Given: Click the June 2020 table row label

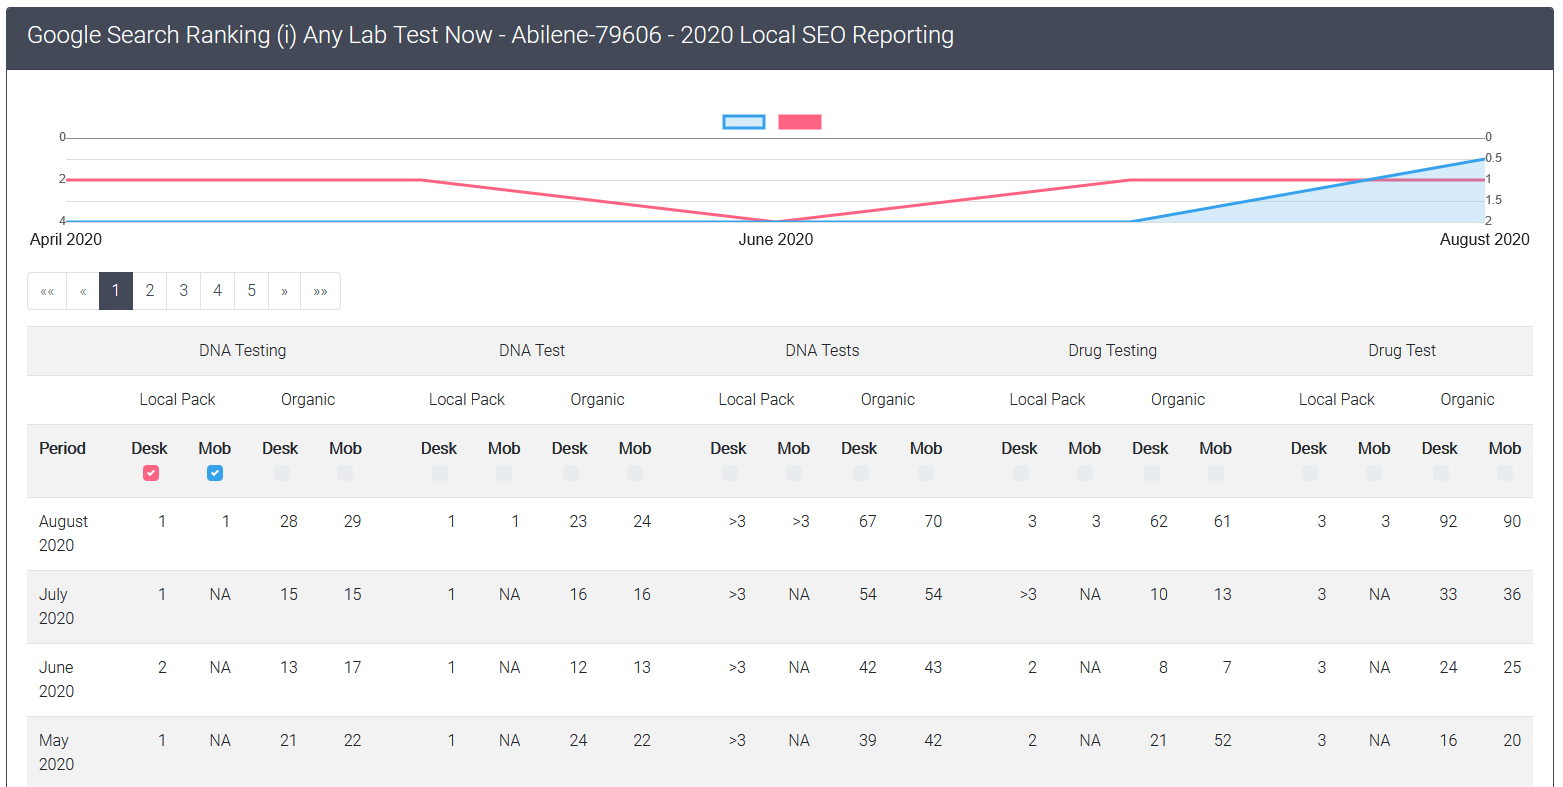Looking at the screenshot, I should coord(56,679).
